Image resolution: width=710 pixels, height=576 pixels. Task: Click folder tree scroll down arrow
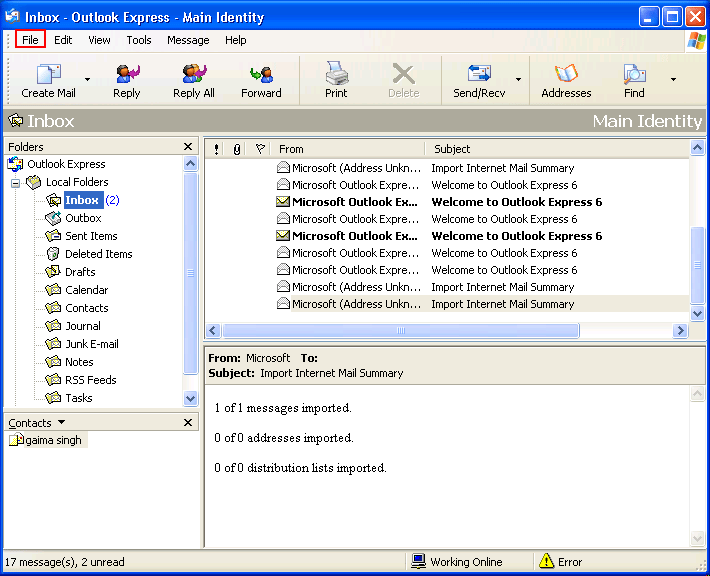coord(191,398)
